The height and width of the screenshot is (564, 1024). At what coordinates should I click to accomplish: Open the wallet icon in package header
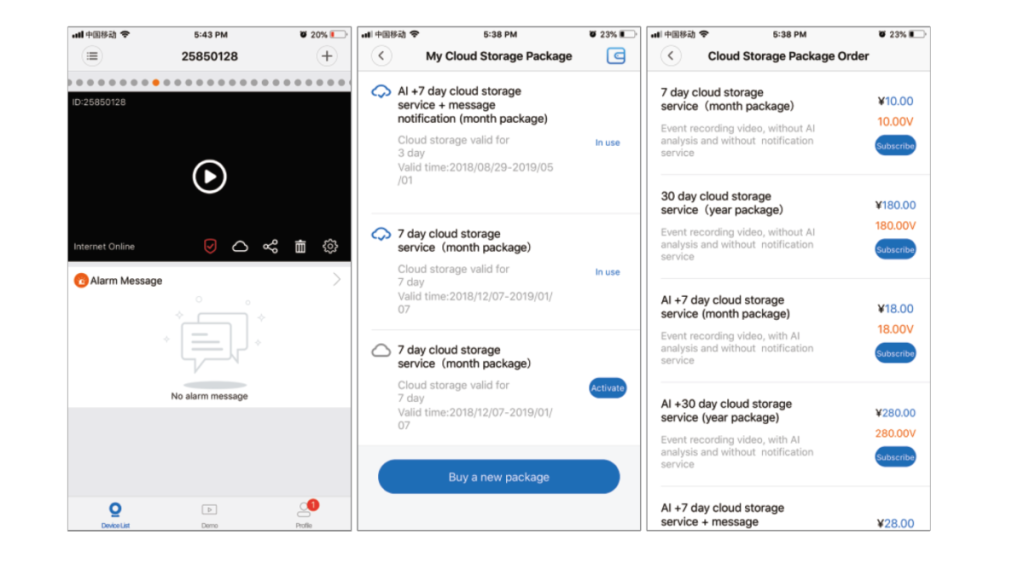pos(616,57)
